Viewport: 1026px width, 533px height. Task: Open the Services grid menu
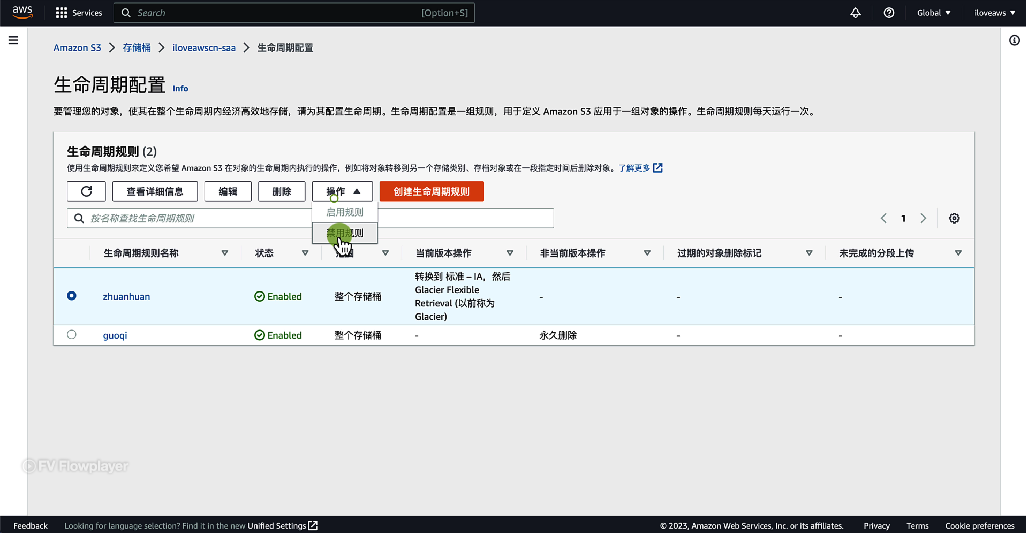(79, 13)
